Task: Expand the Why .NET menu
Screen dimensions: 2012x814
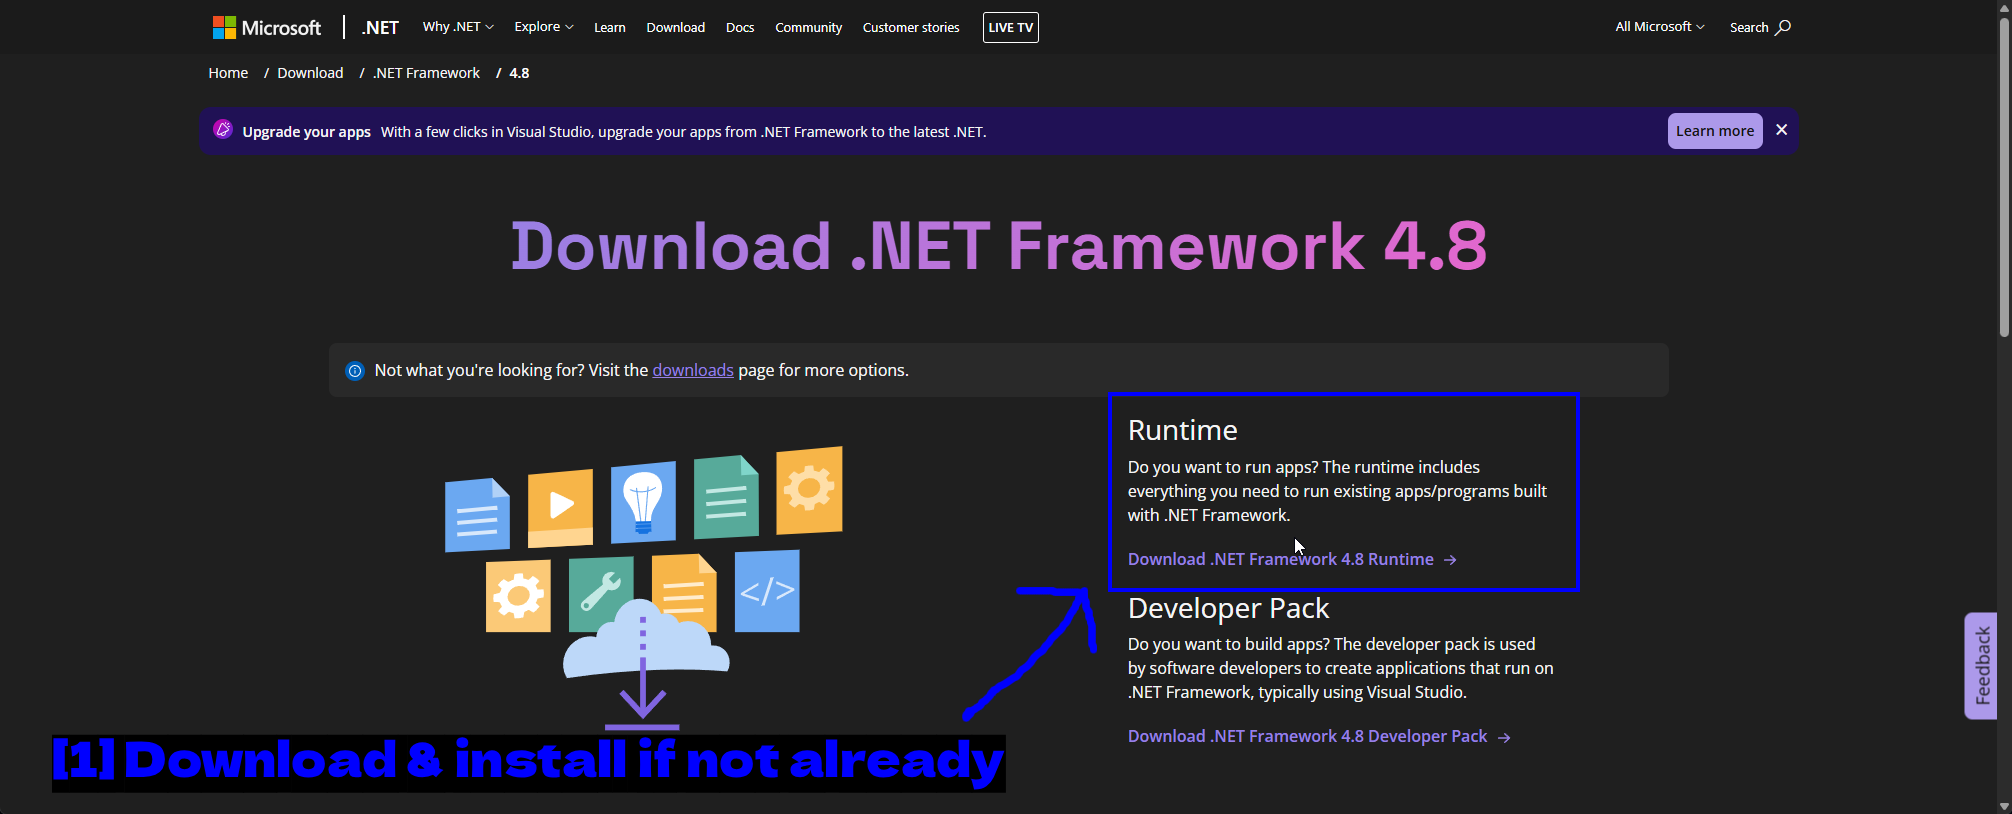Action: [458, 27]
